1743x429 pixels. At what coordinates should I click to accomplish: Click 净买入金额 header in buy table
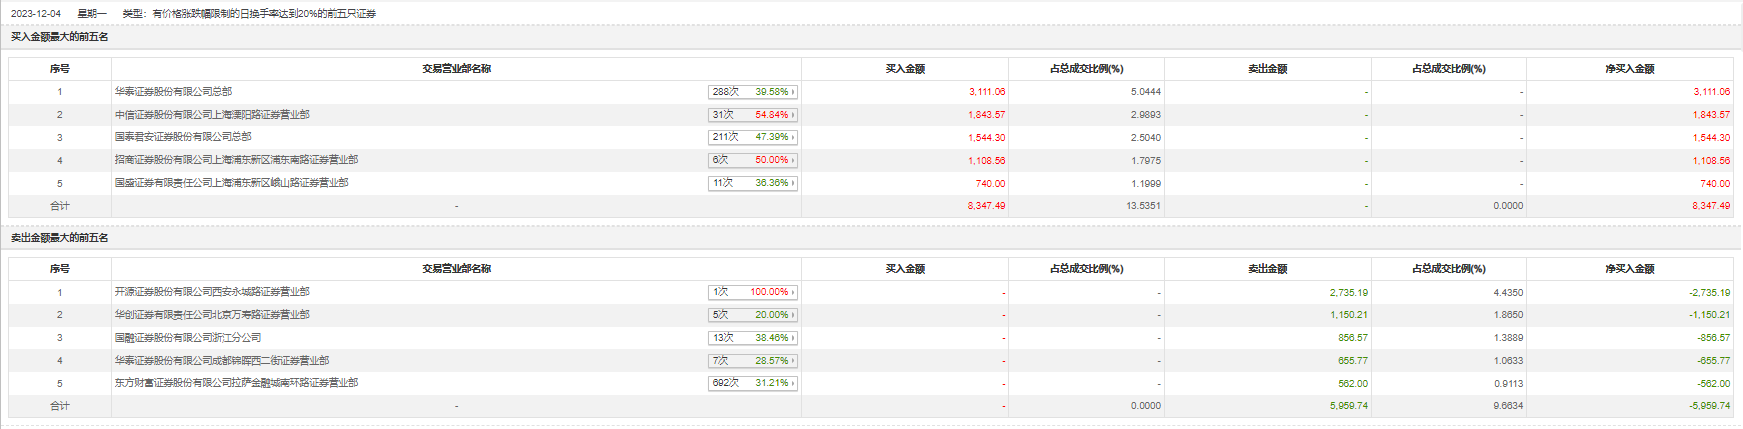click(1630, 69)
